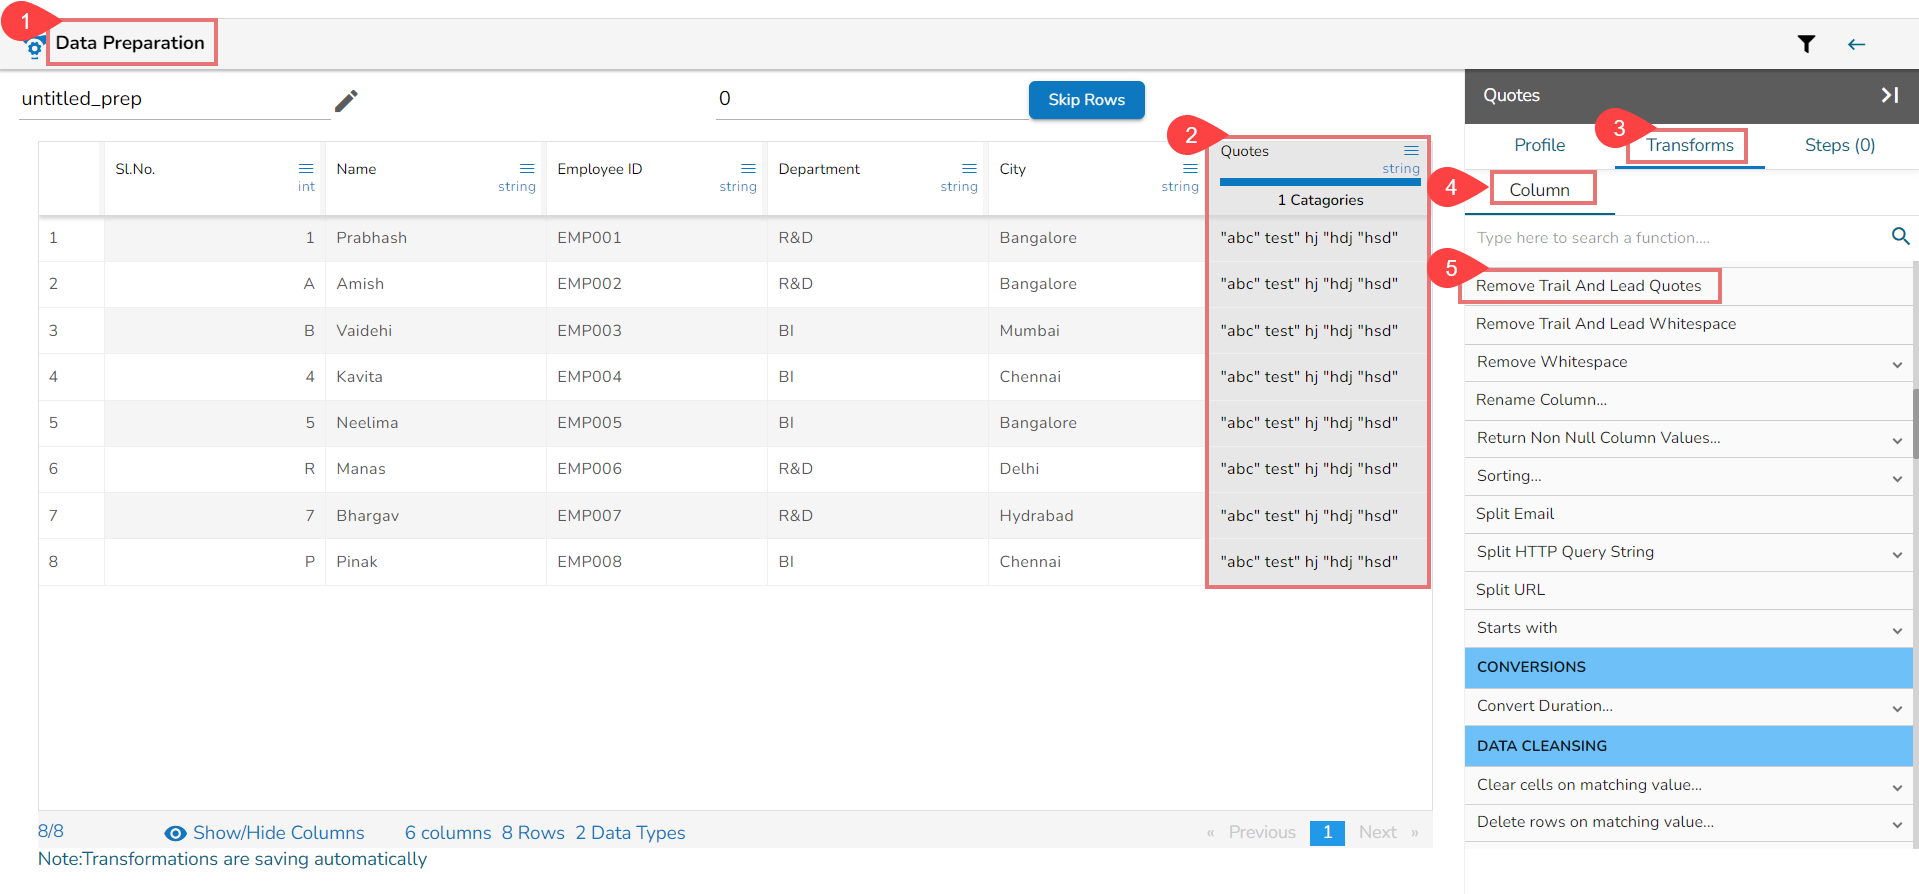
Task: Select page 1 in pagination
Action: point(1327,832)
